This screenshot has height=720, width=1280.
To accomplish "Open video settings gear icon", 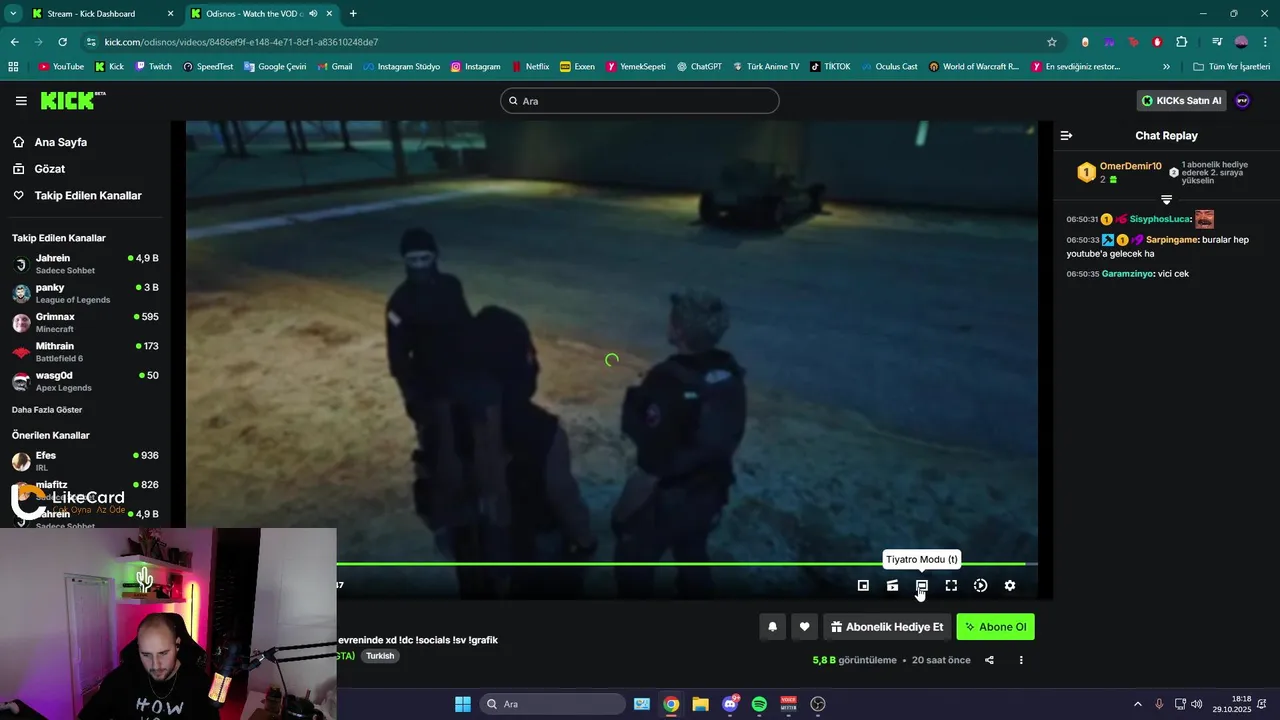I will 1010,586.
